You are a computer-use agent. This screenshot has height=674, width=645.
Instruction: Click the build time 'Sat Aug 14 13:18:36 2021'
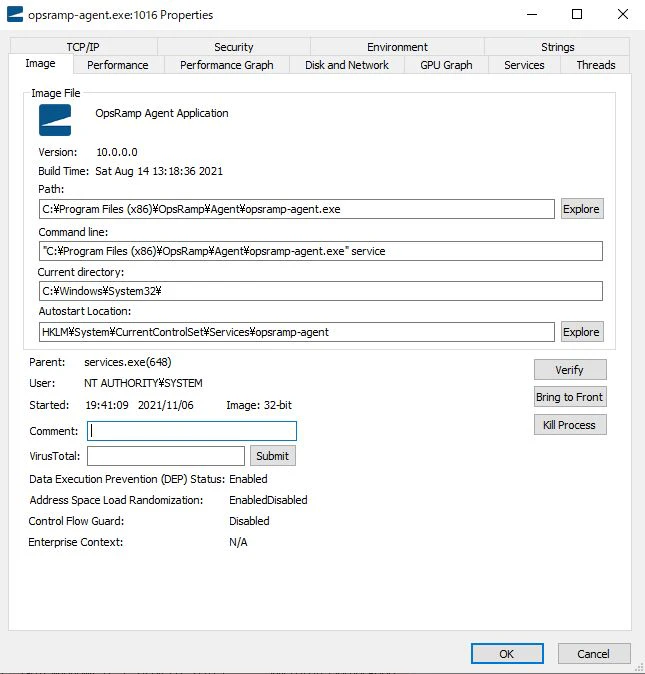click(159, 171)
